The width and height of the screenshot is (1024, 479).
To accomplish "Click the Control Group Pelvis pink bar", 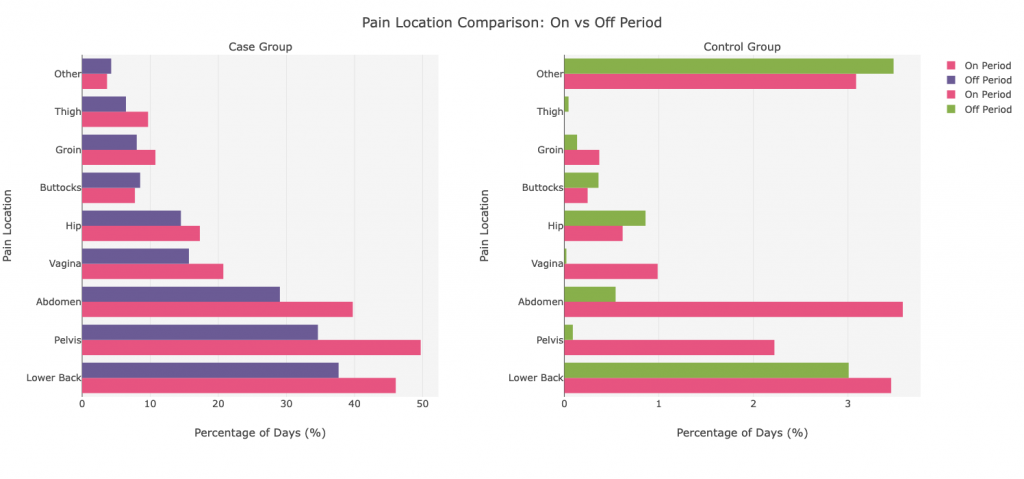I will (669, 347).
